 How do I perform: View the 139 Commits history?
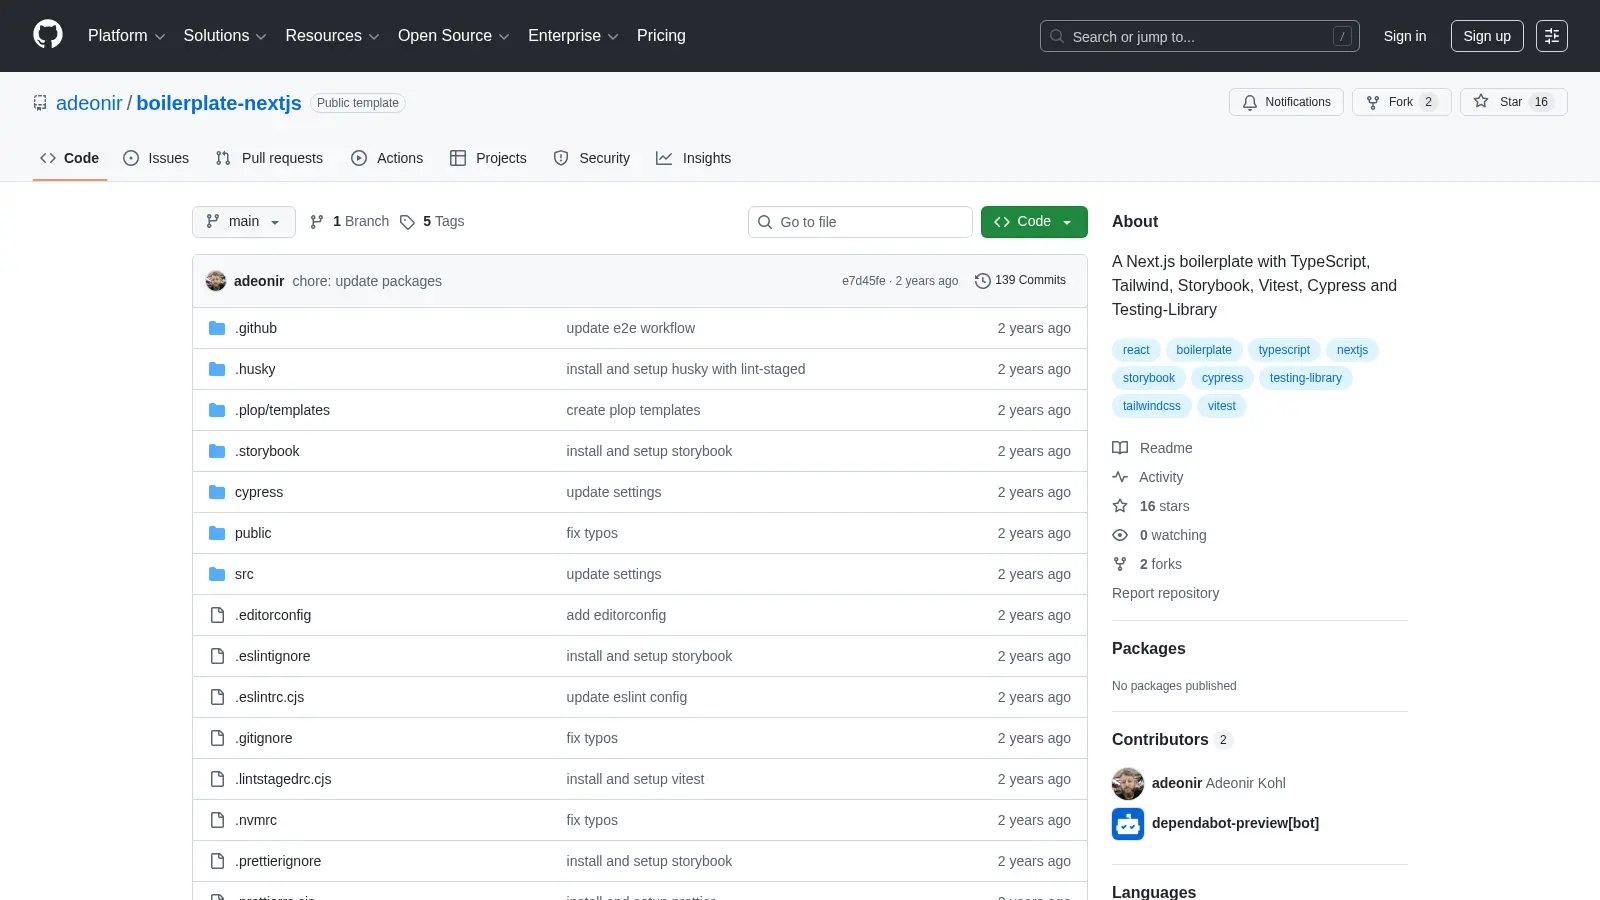(1020, 281)
